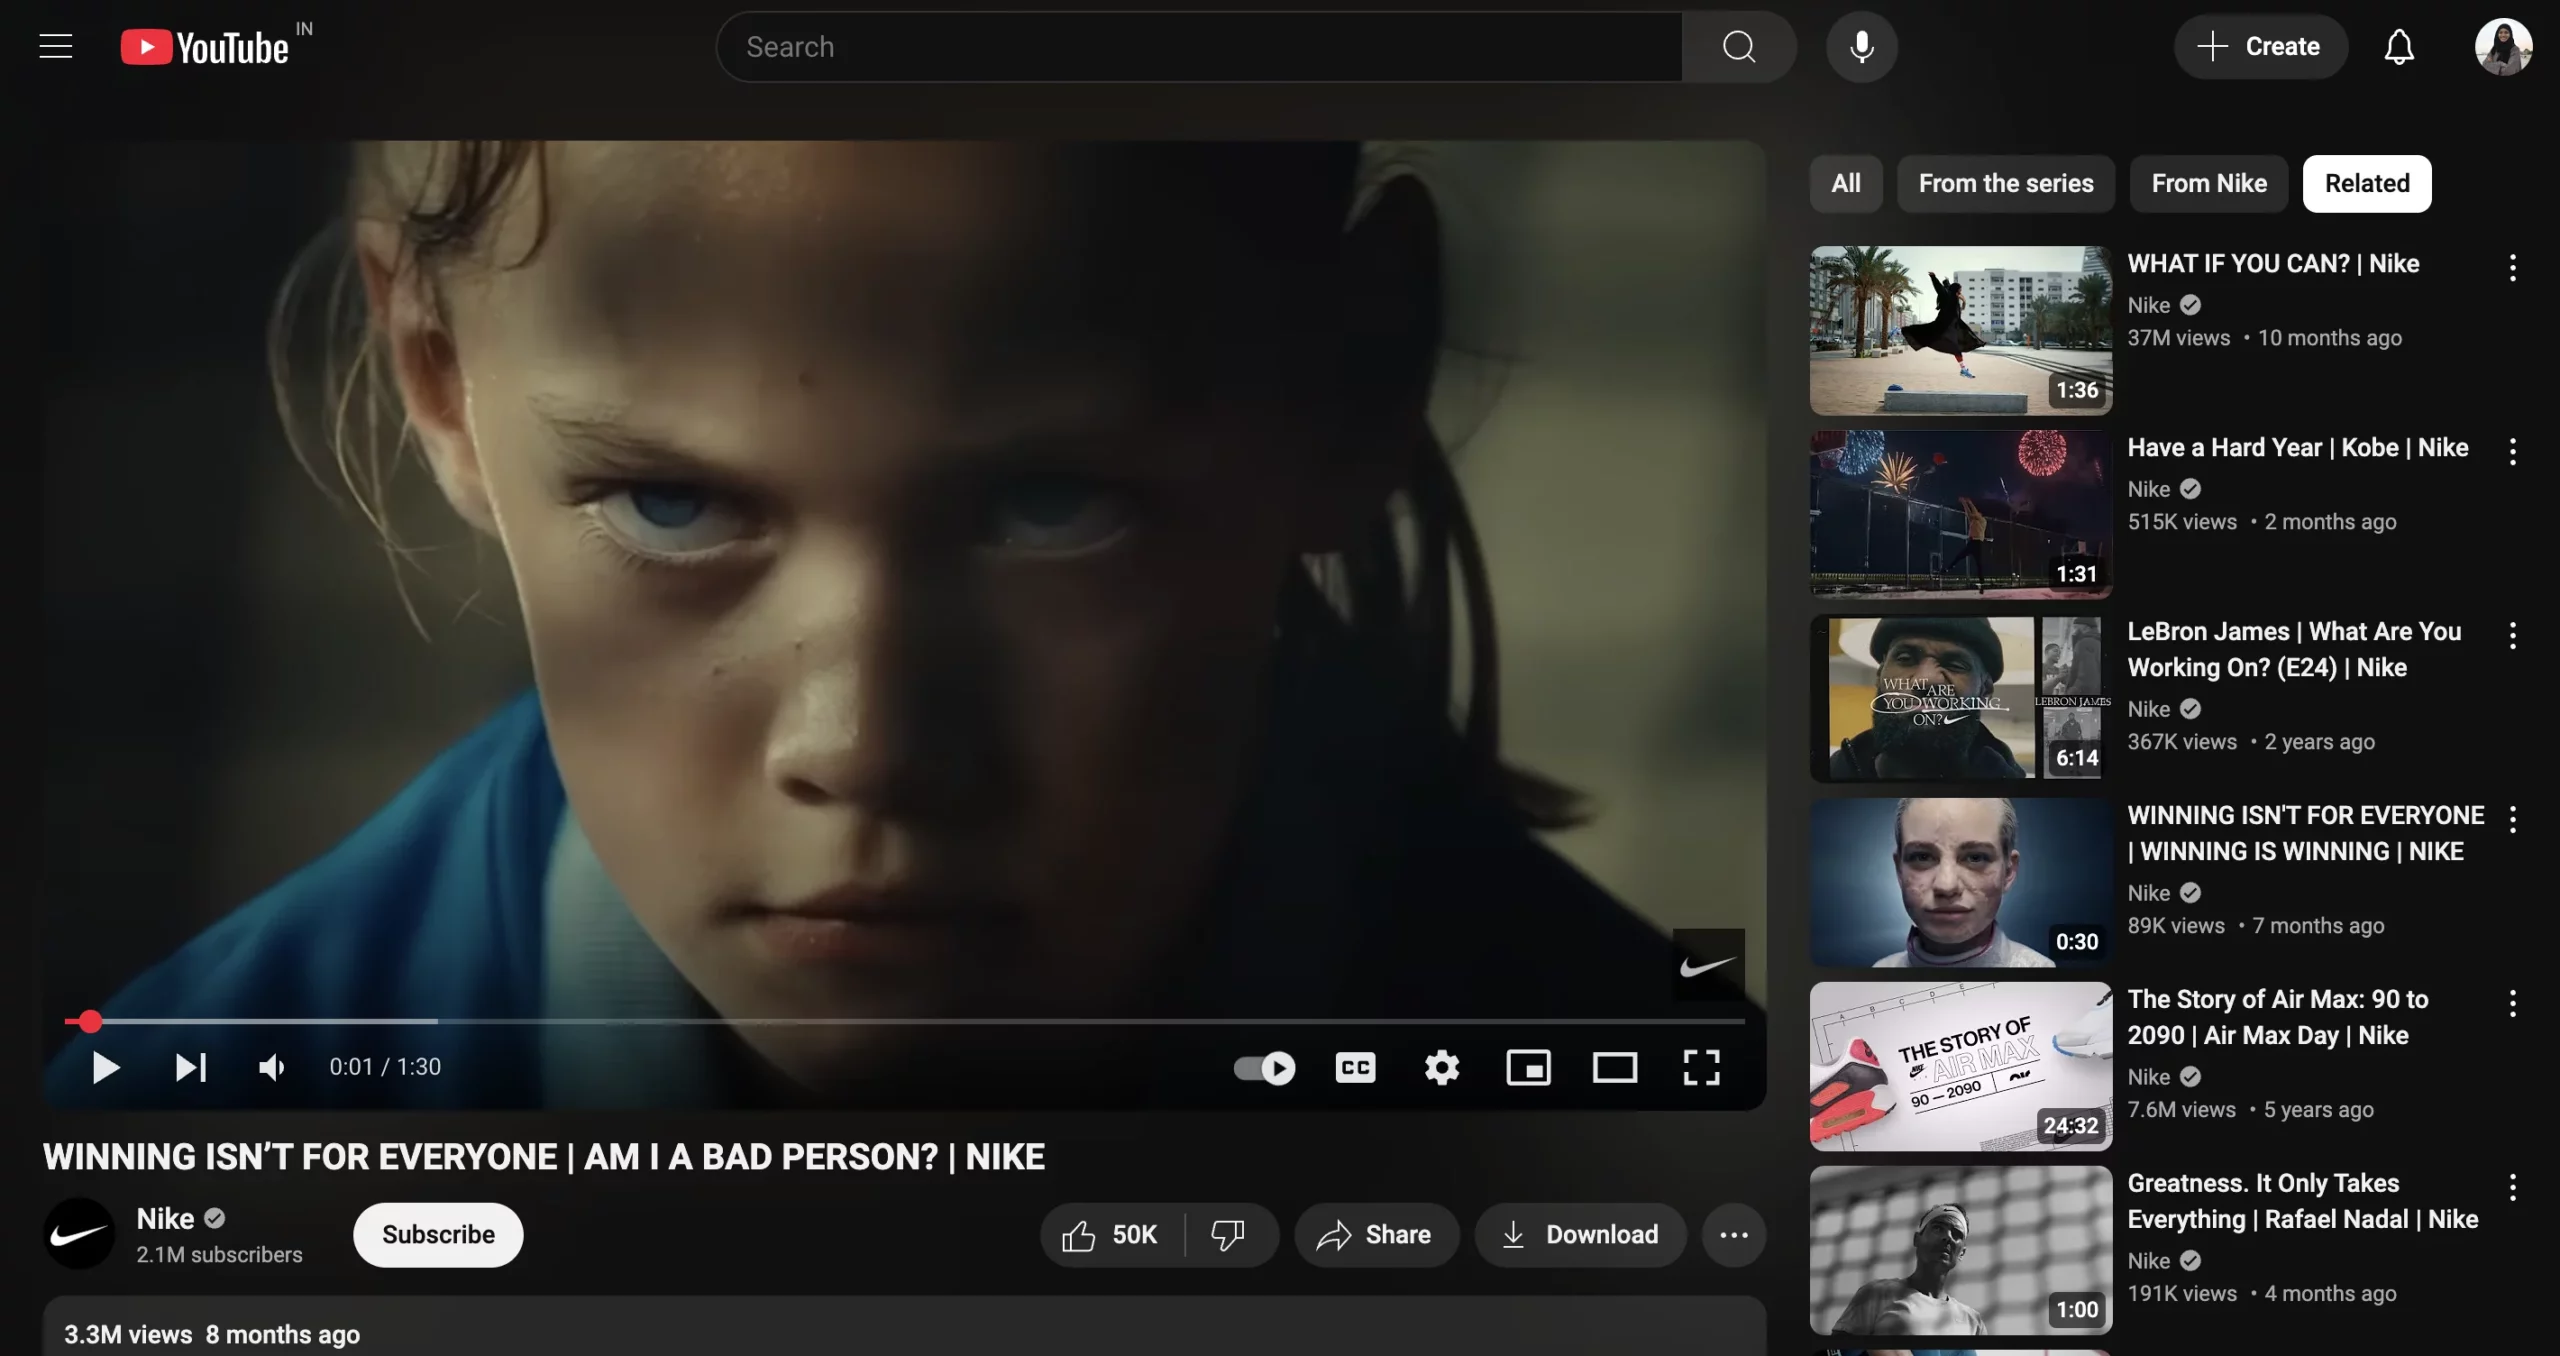
Task: Click the search magnifier button
Action: pos(1739,47)
